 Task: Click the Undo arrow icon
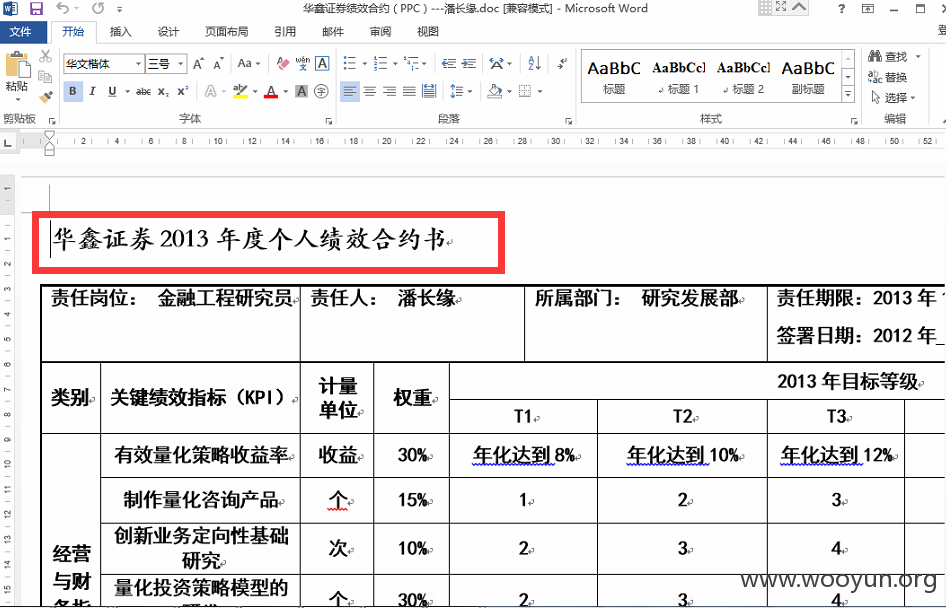[62, 8]
